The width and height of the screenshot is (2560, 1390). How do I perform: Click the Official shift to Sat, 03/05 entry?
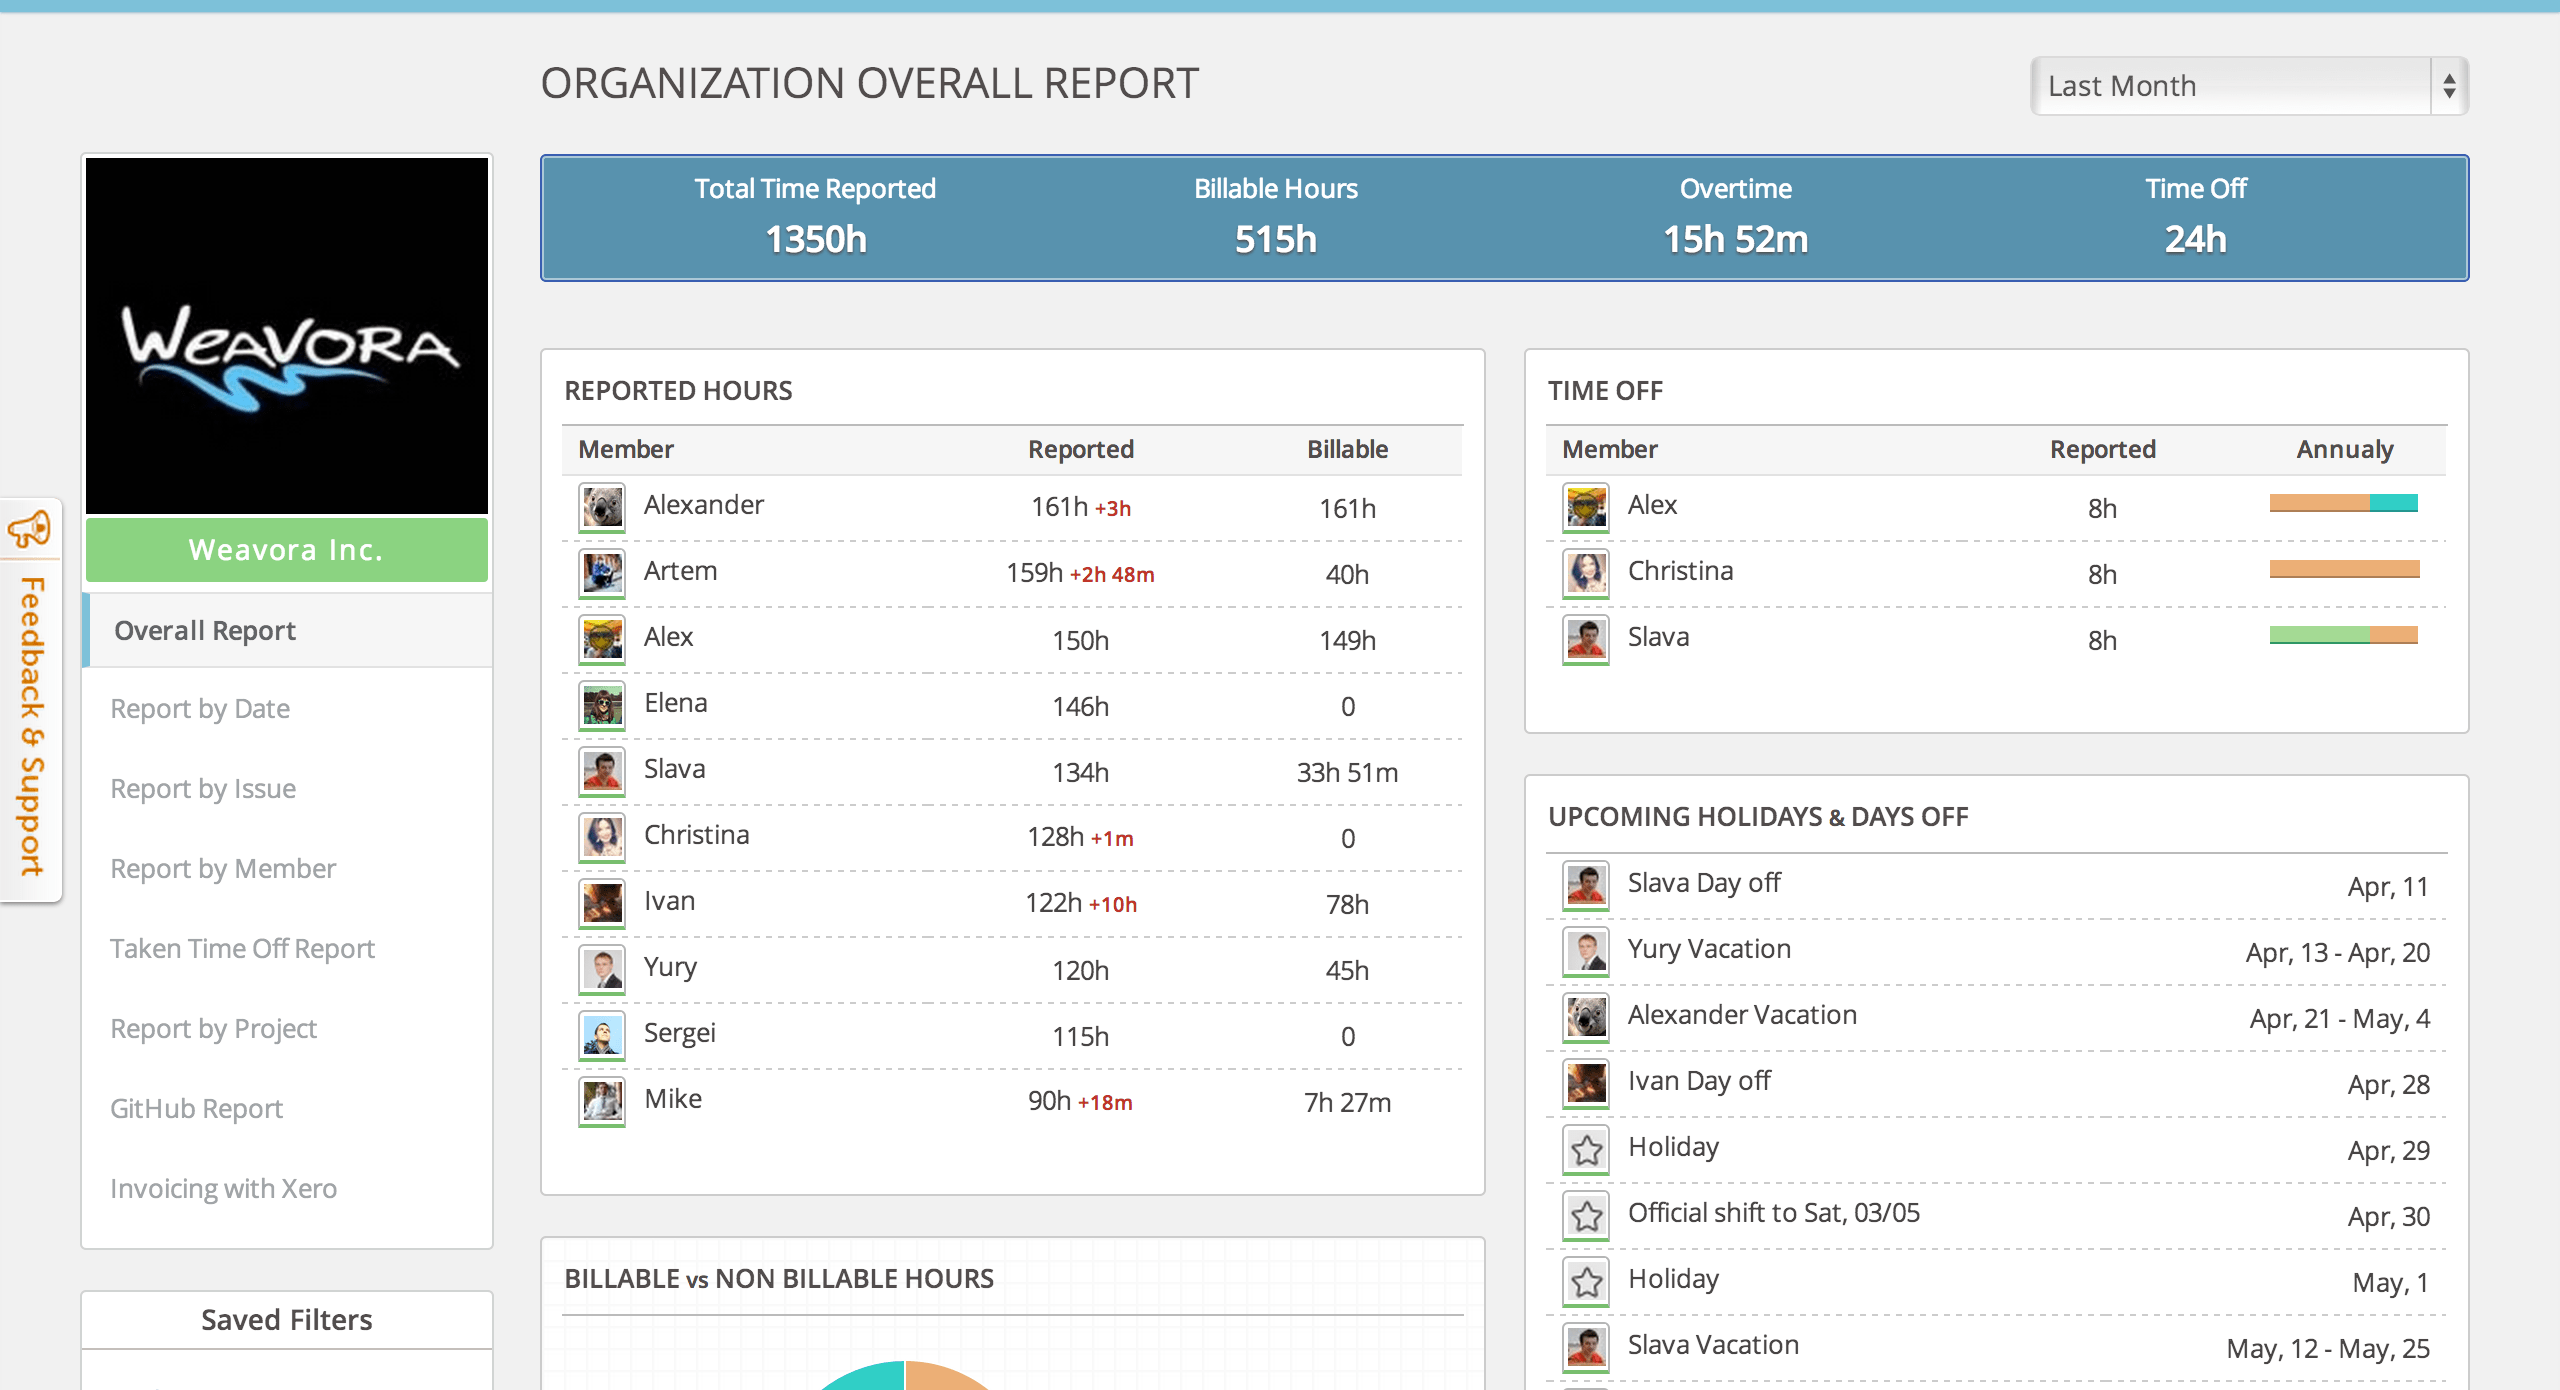[x=1774, y=1213]
